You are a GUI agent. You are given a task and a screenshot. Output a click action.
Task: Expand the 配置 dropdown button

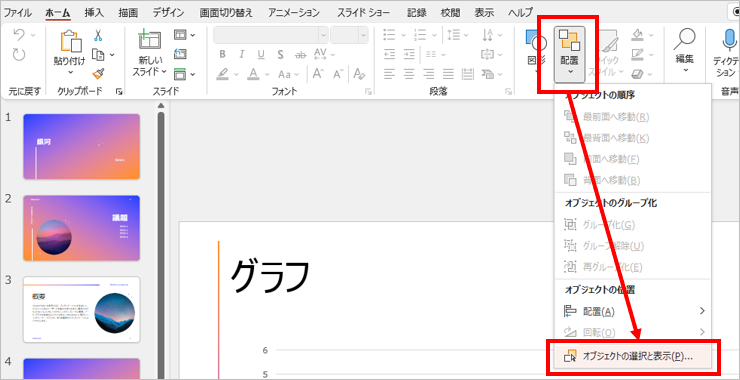[570, 54]
